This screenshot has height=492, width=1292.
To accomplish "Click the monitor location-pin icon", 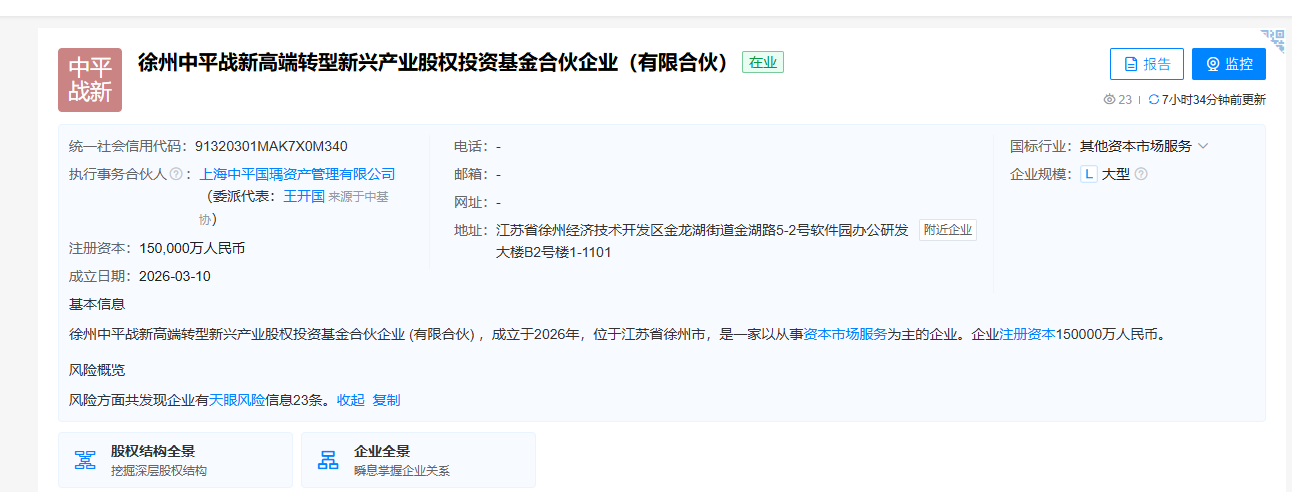I will (1213, 64).
